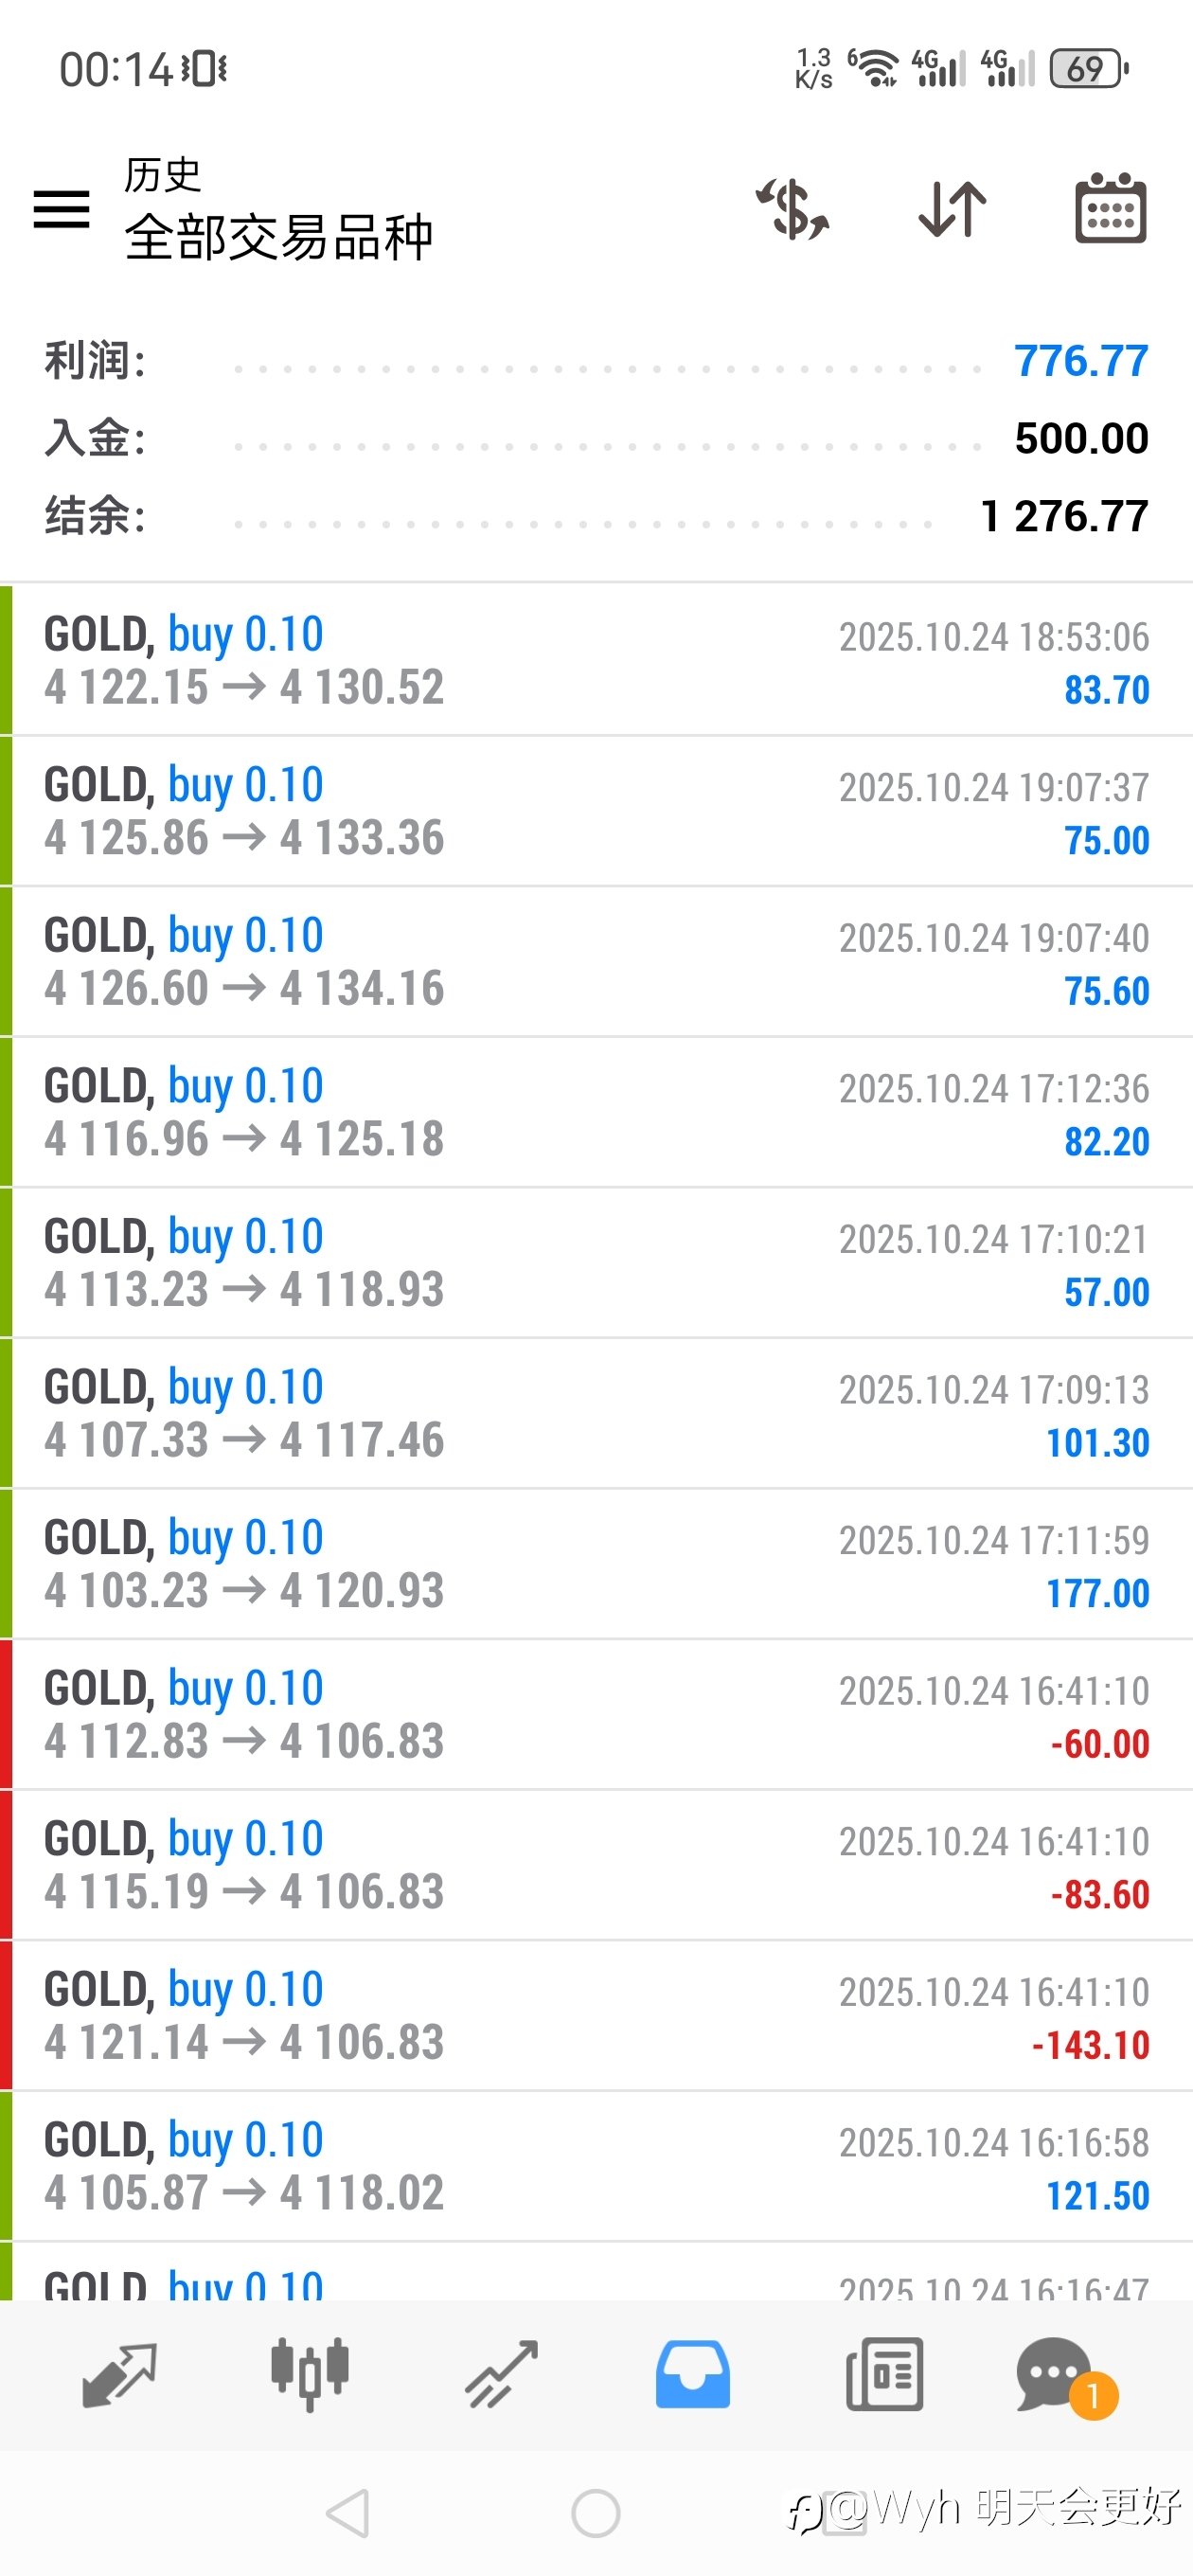Expand losing GOLD trade of -143.10
Image resolution: width=1193 pixels, height=2576 pixels.
596,2016
